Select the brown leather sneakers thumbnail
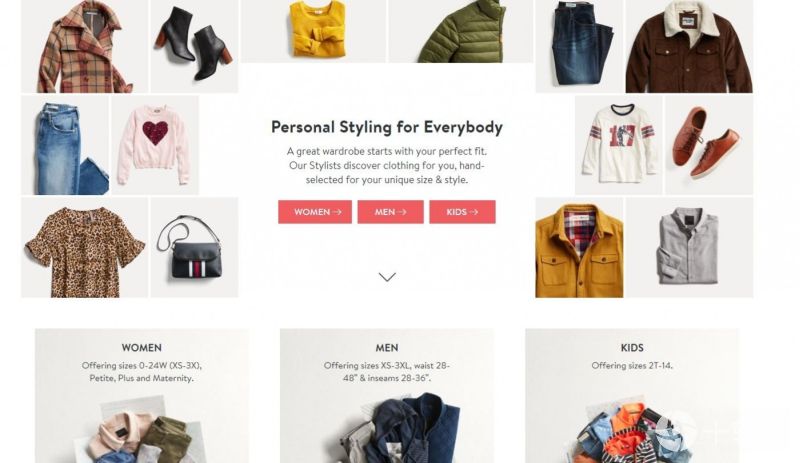Image resolution: width=800 pixels, height=463 pixels. (x=709, y=145)
